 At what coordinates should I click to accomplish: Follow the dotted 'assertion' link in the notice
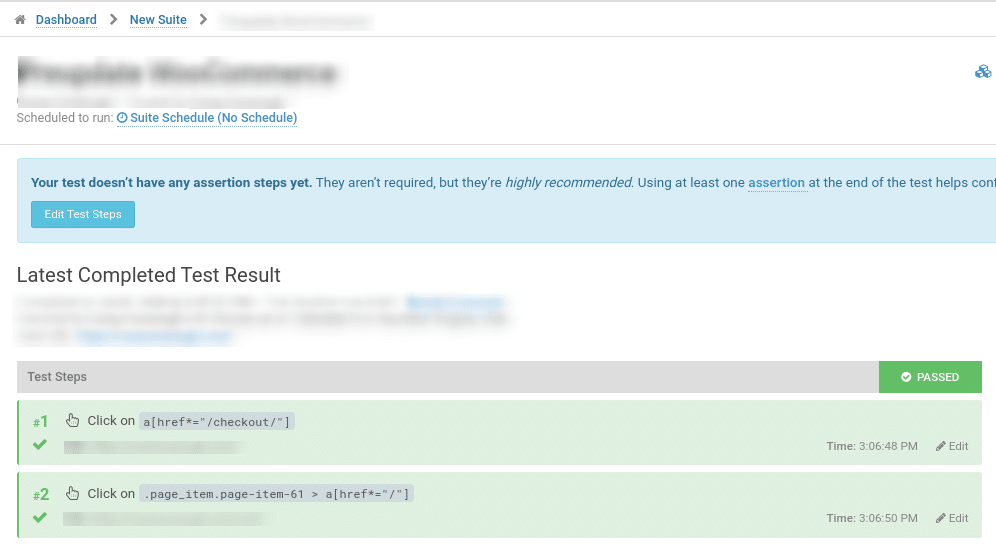click(776, 183)
